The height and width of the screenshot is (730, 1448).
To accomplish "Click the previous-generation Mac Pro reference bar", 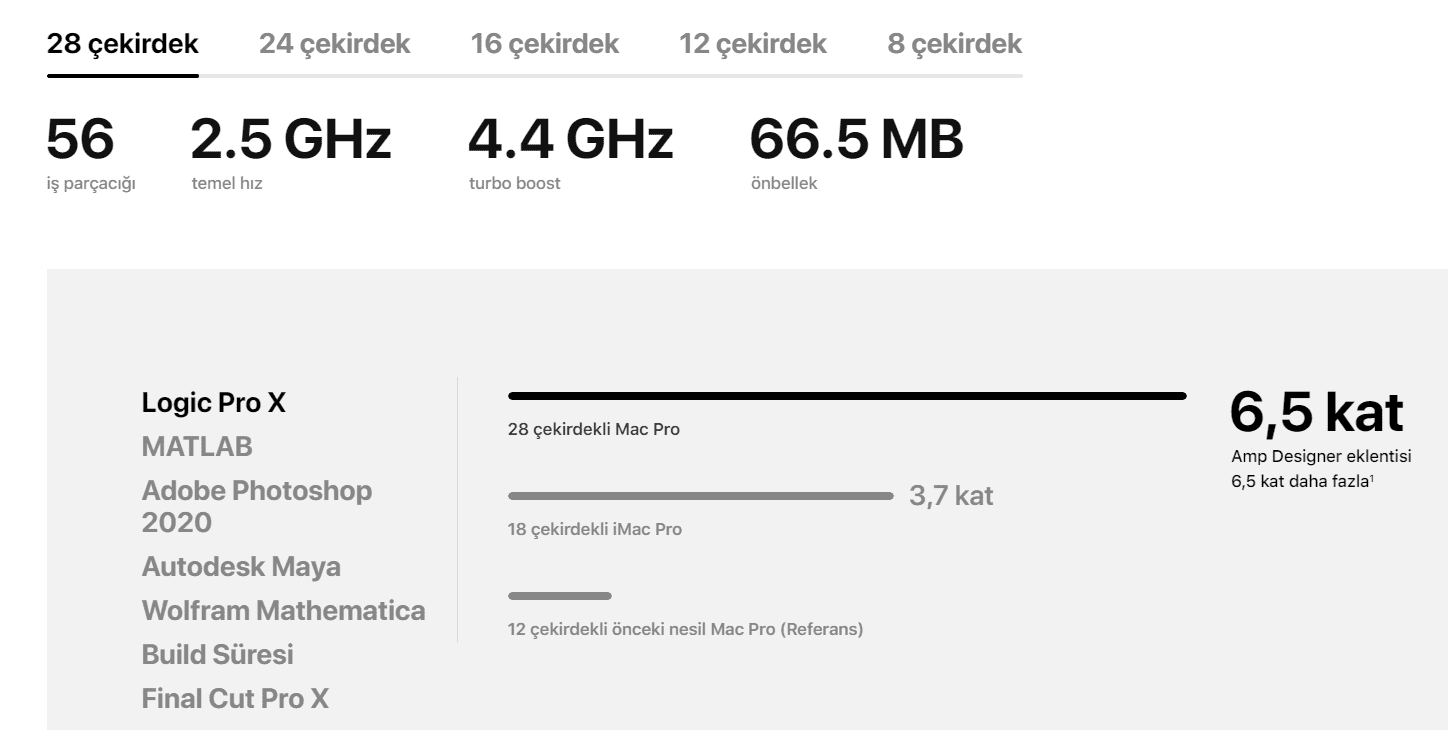I will (559, 596).
